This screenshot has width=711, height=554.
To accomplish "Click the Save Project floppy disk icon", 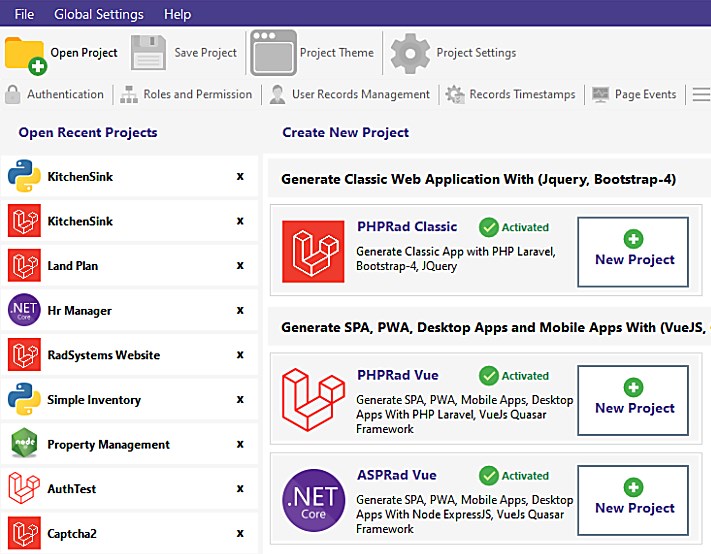I will (x=148, y=53).
